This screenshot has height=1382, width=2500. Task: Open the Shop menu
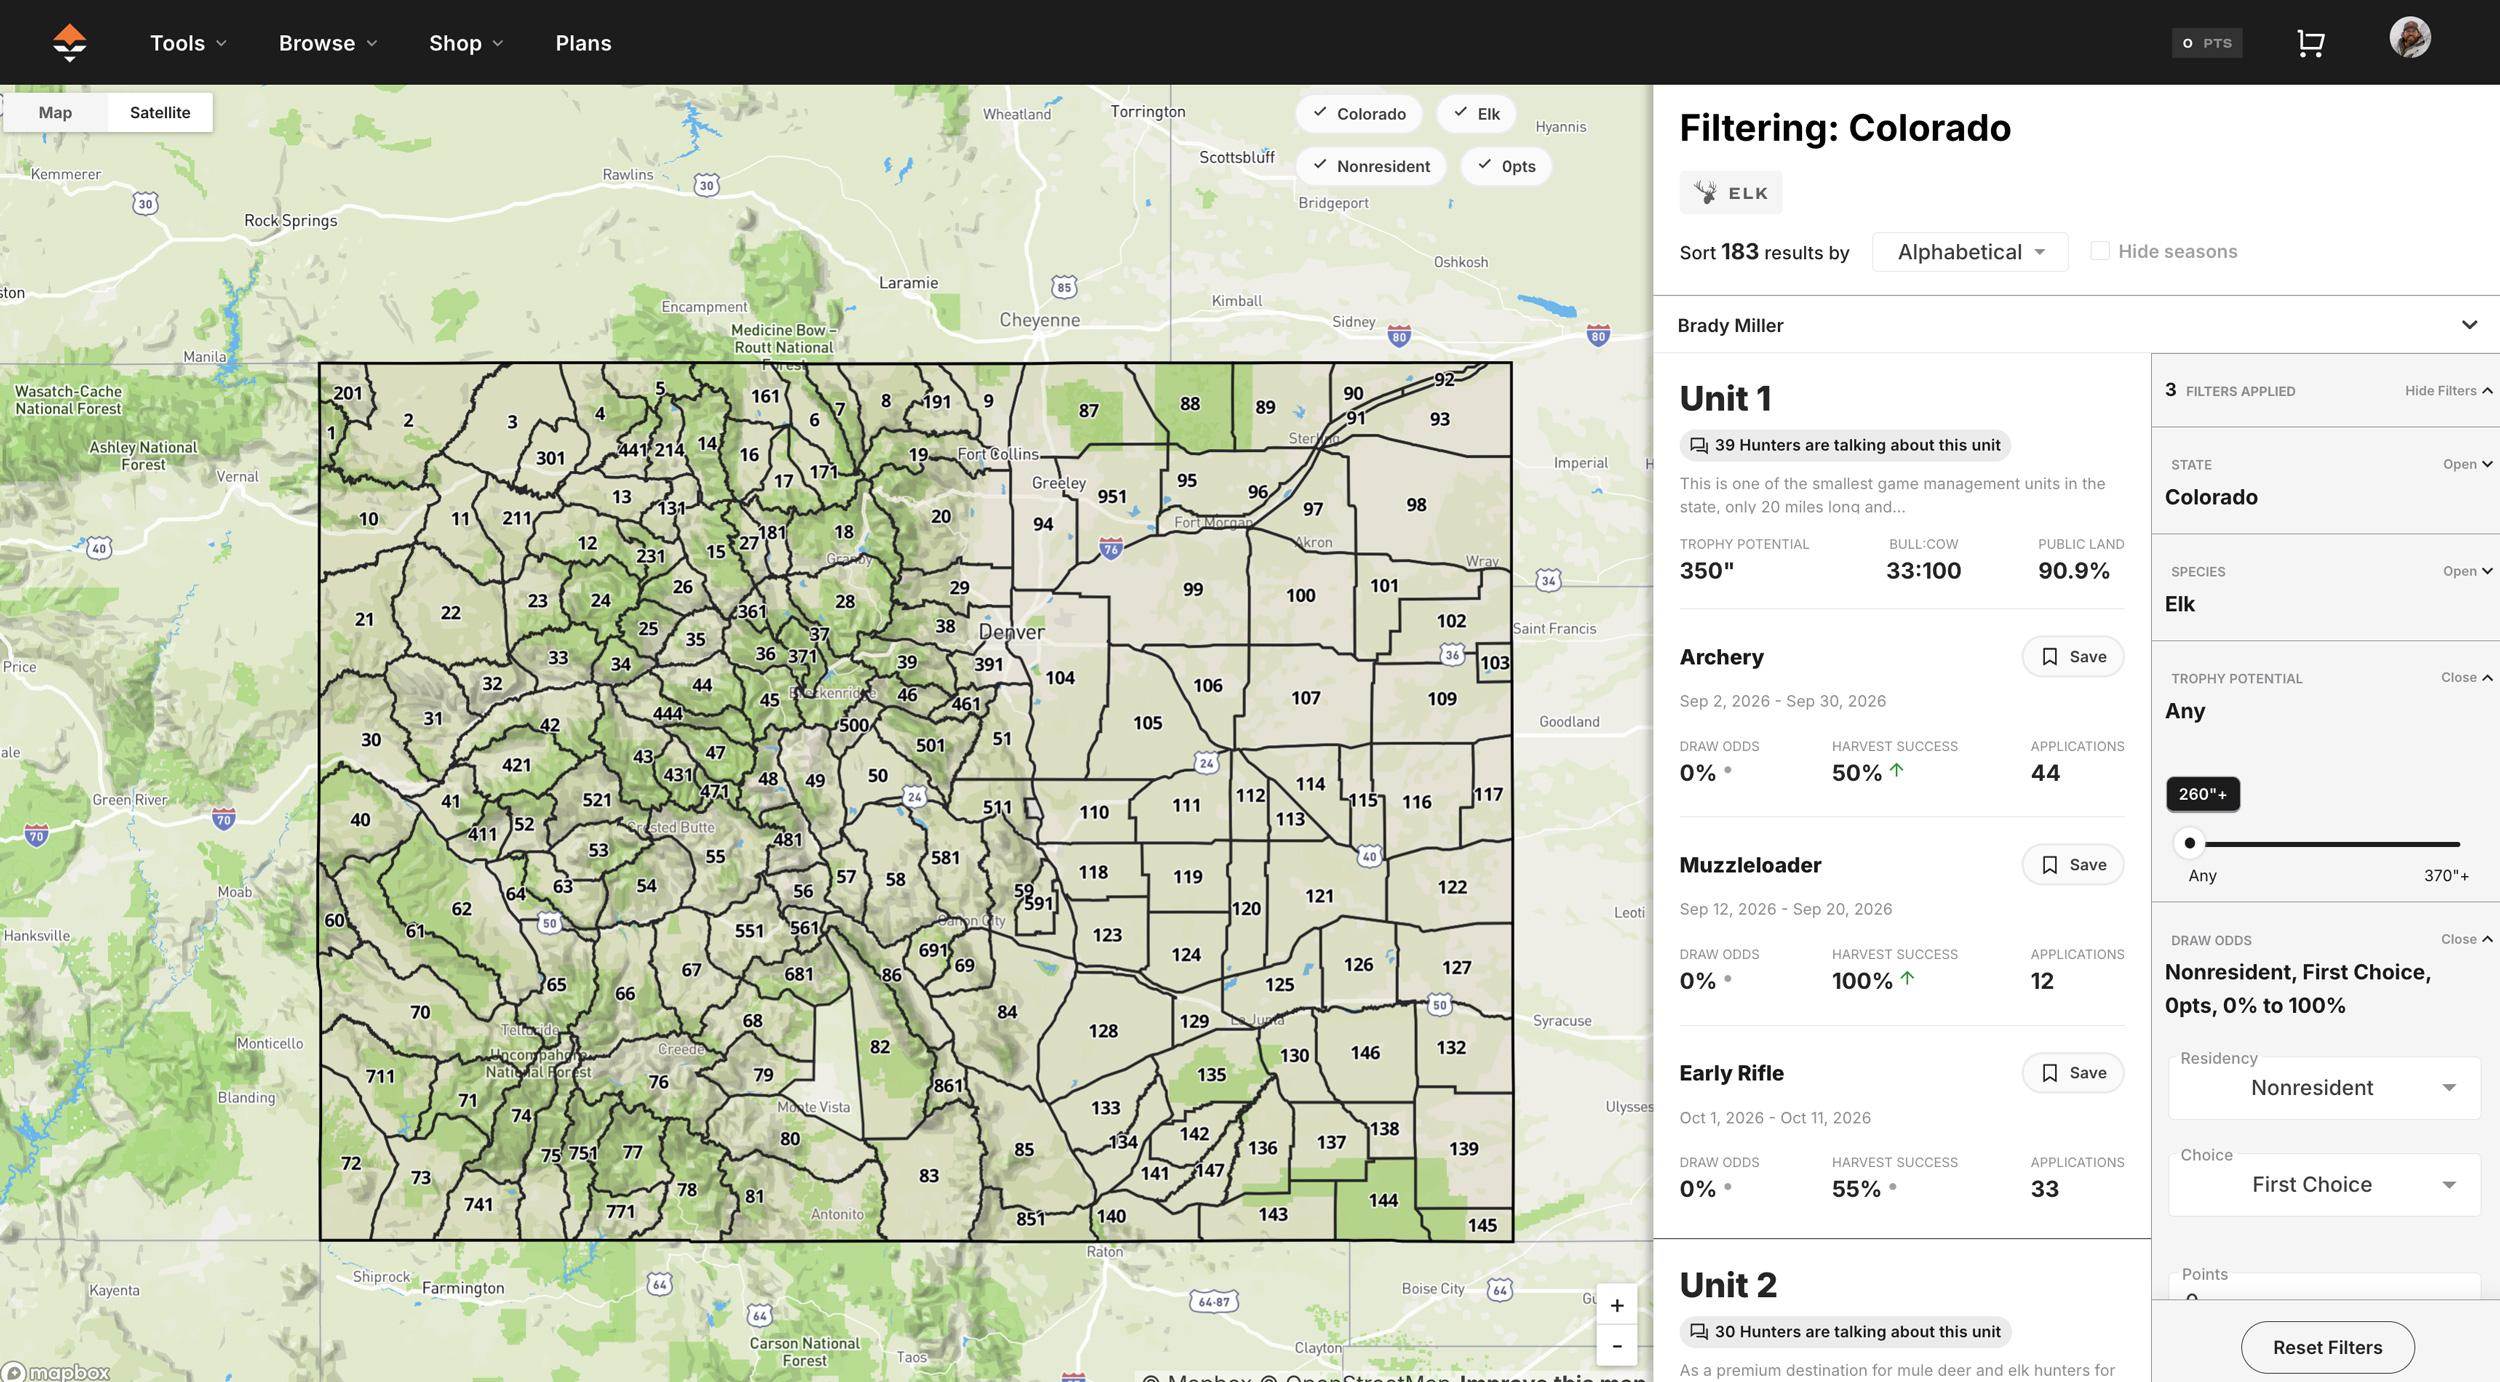pos(466,43)
